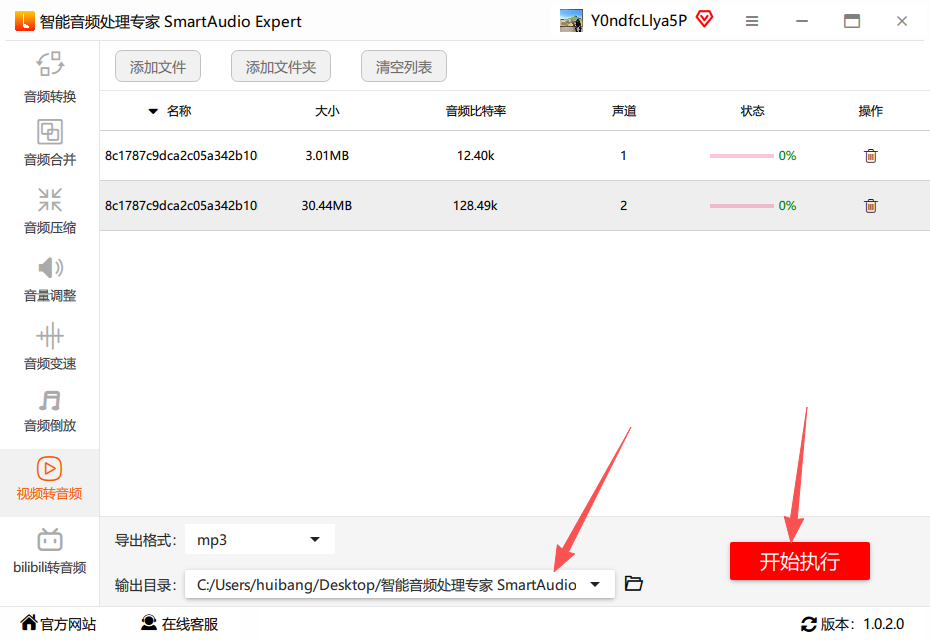Expand the 导出格式 mp3 format dropdown
Image resolution: width=930 pixels, height=640 pixels.
pos(315,540)
